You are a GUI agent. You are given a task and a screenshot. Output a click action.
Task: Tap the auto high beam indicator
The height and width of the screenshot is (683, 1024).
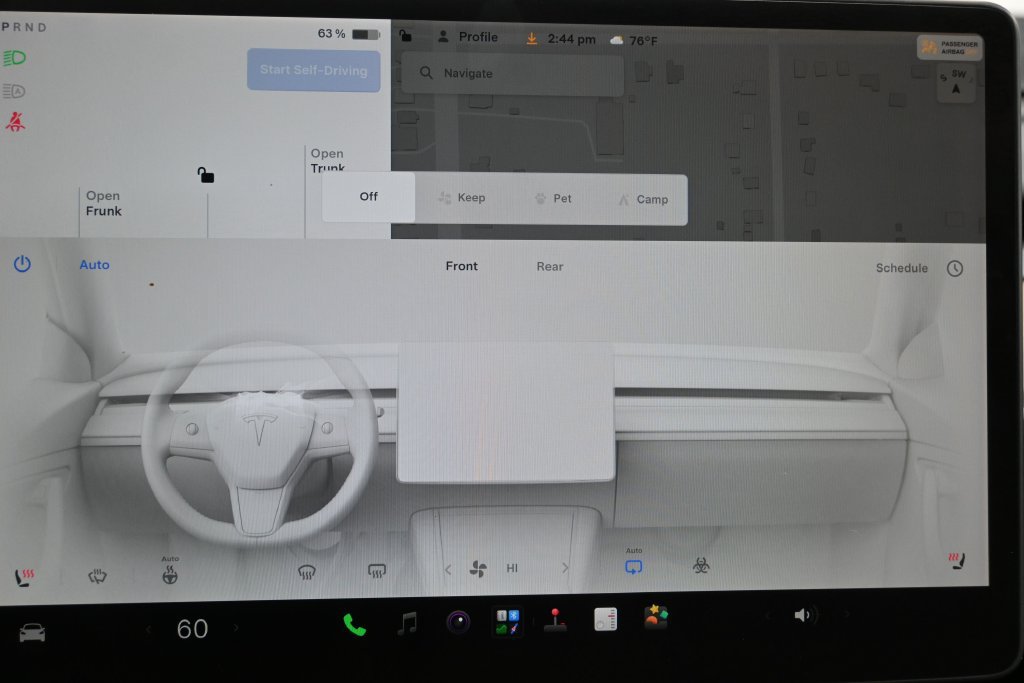pyautogui.click(x=14, y=91)
